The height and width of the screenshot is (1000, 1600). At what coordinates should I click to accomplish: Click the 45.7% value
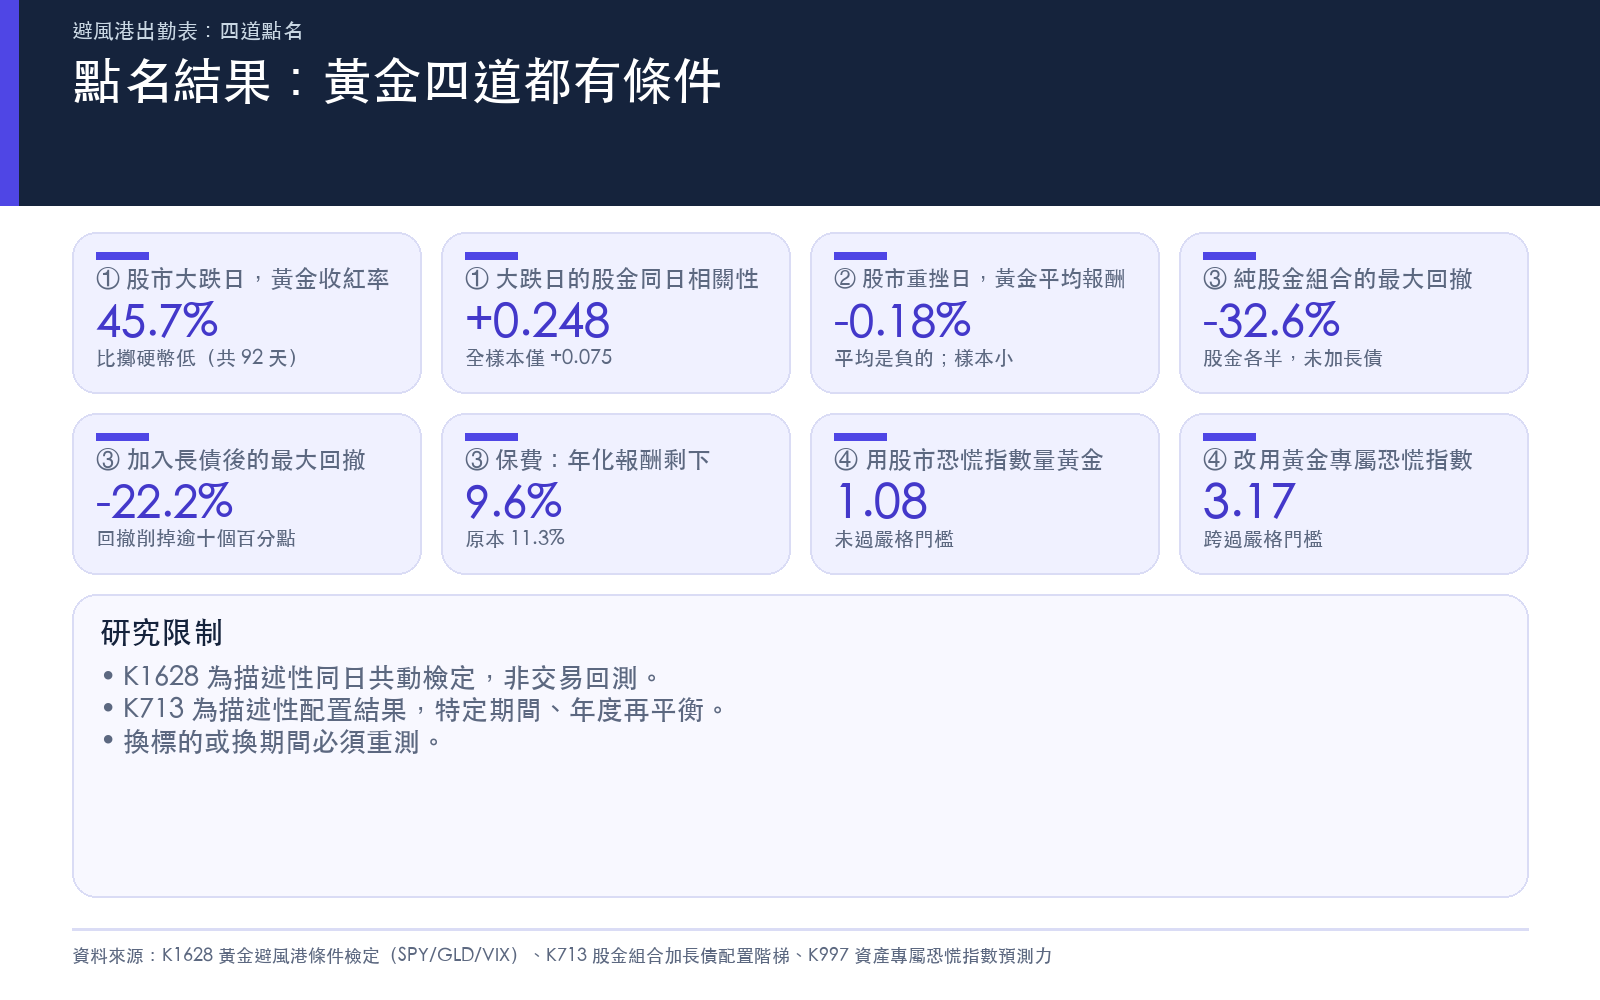[157, 321]
